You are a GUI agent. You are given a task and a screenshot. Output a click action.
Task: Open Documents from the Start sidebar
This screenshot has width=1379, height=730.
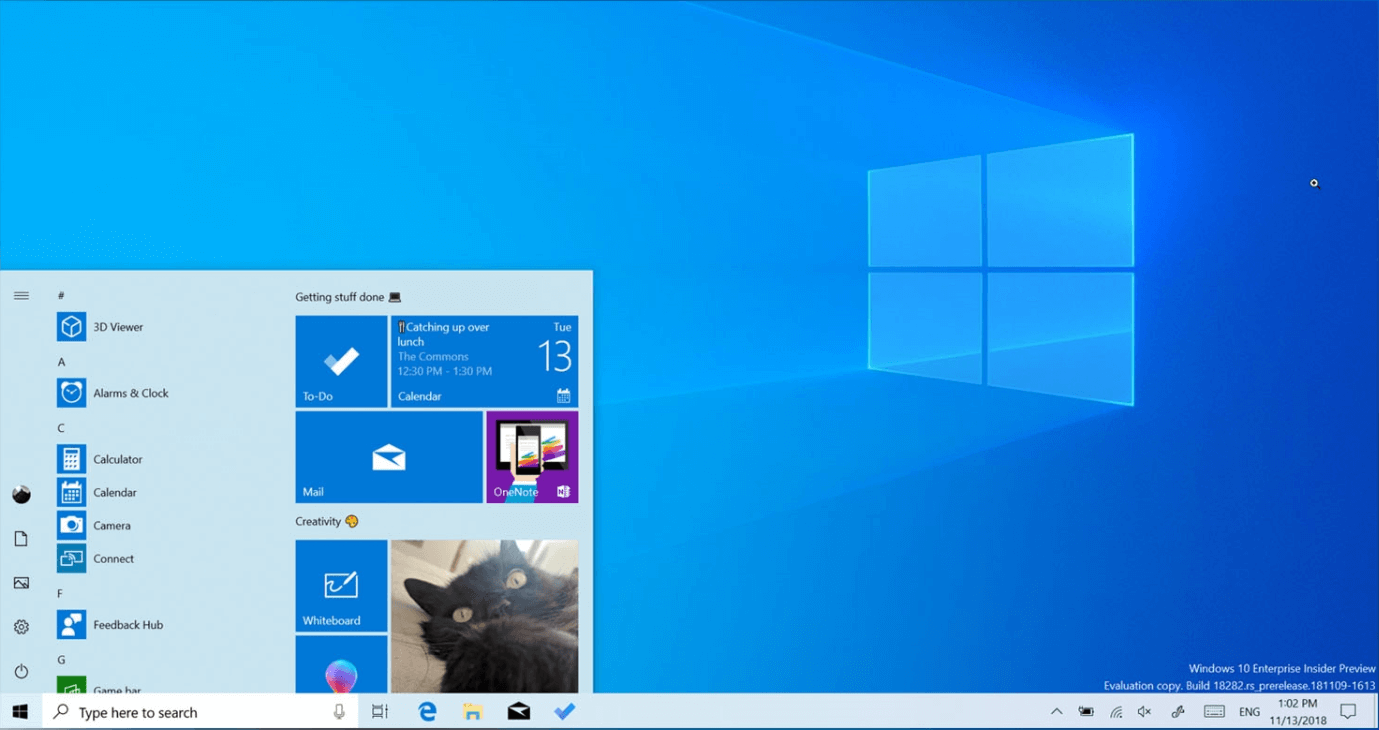click(21, 539)
